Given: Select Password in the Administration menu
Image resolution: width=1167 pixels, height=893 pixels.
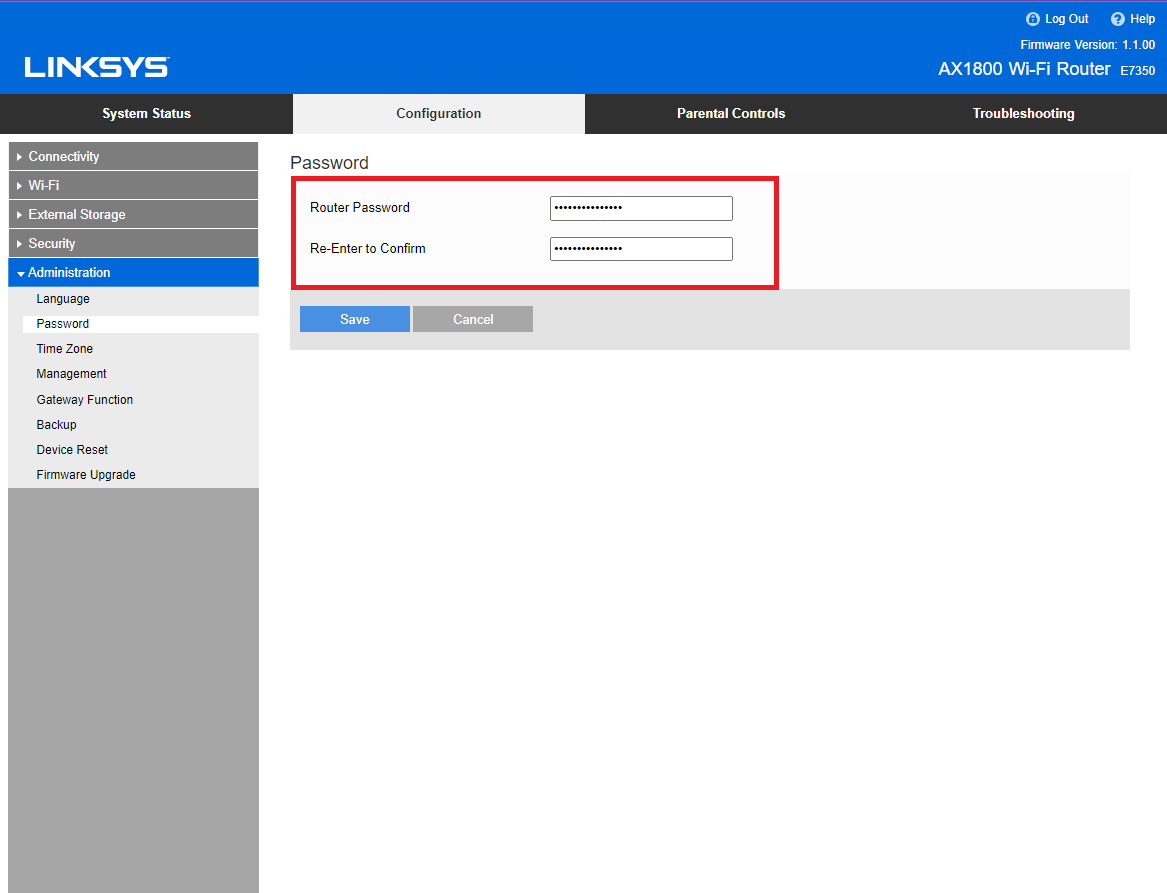Looking at the screenshot, I should click(x=63, y=324).
